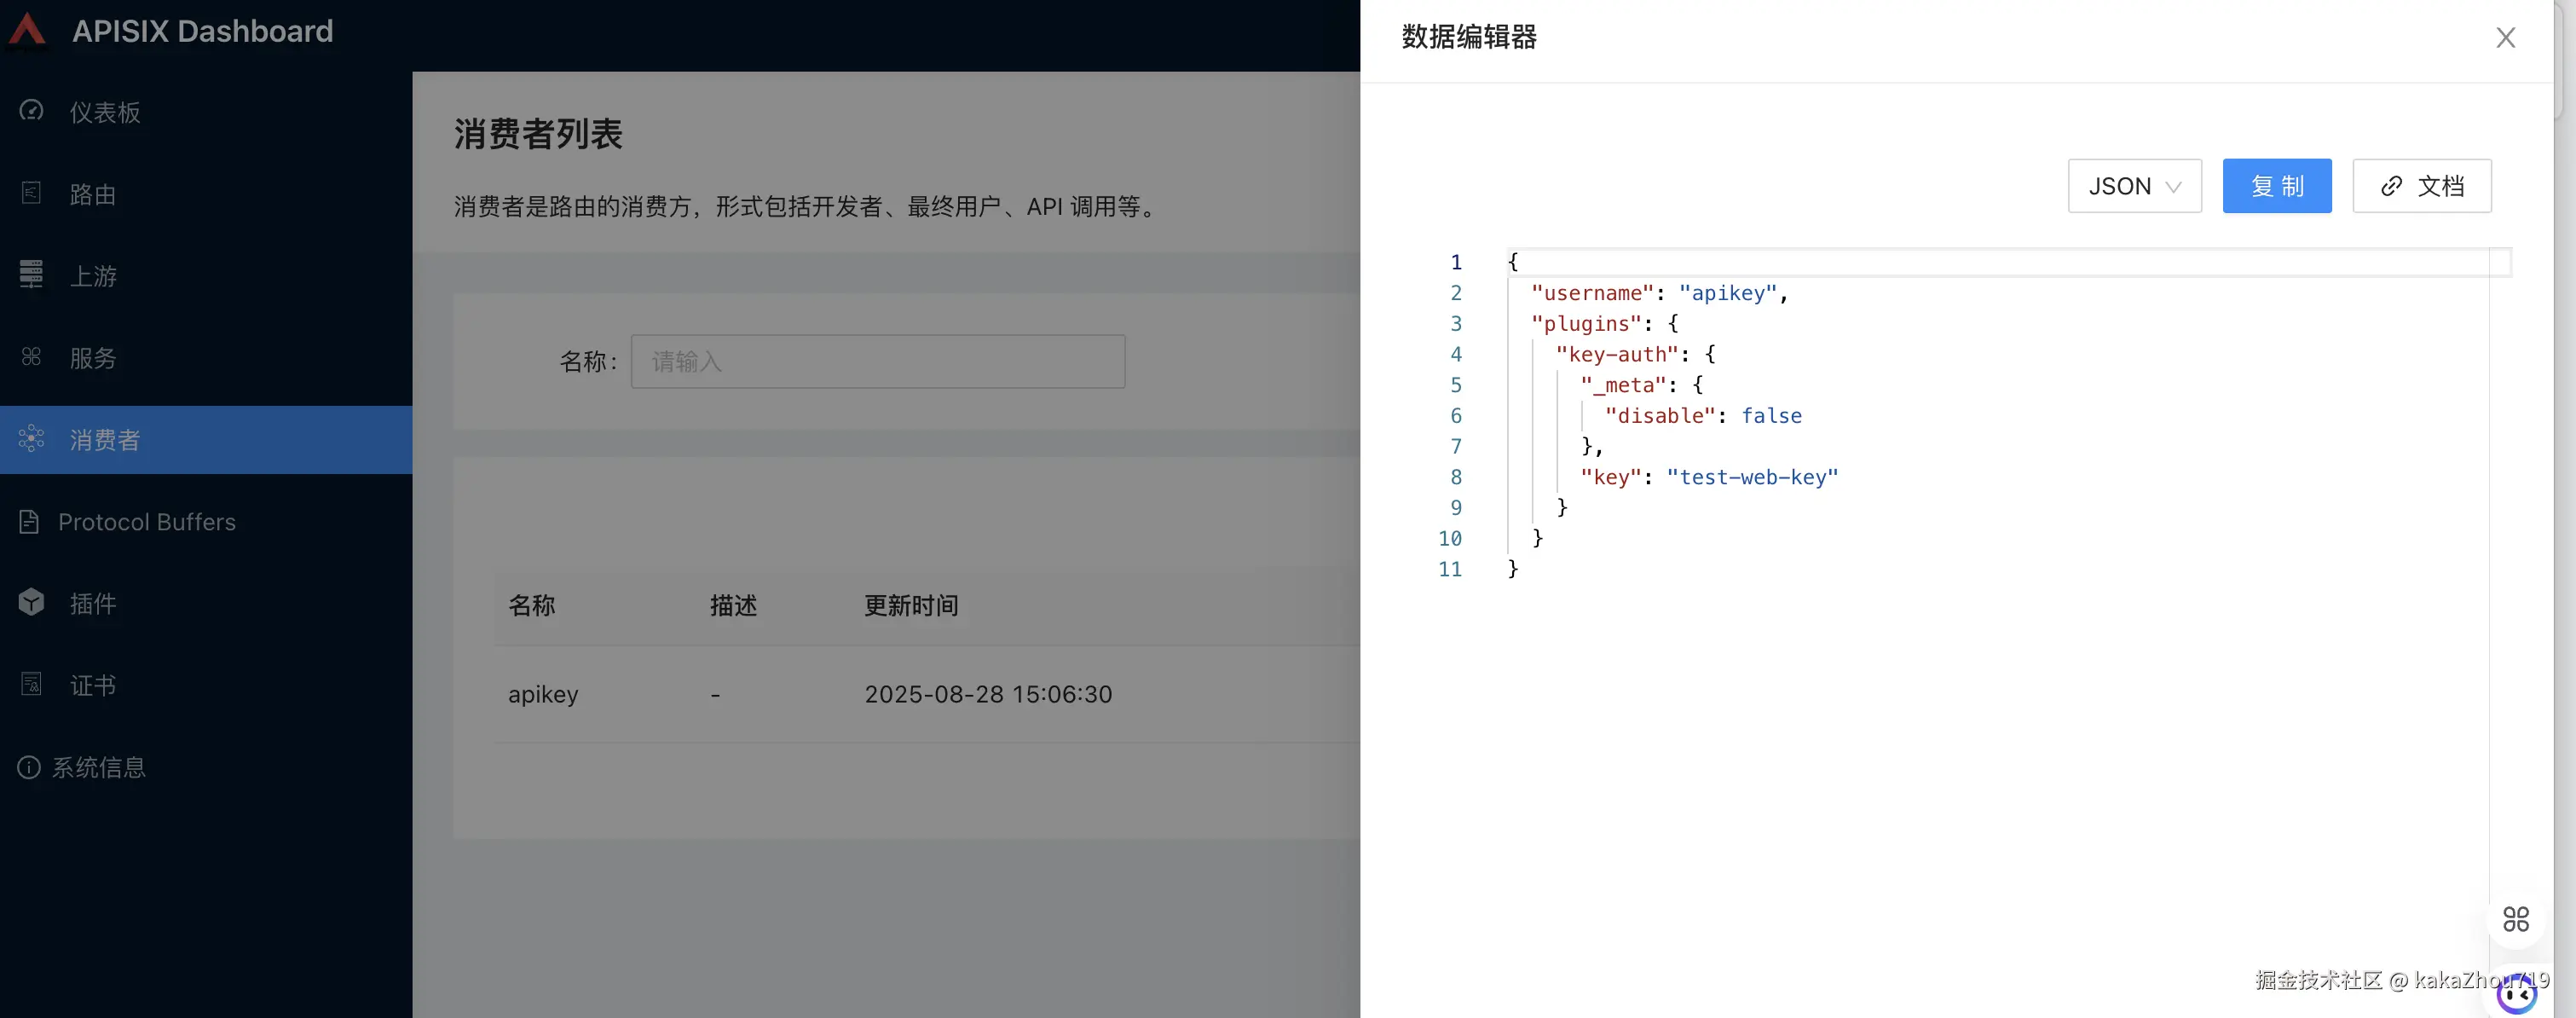Viewport: 2576px width, 1018px height.
Task: Open the 插件 menu item
Action: pos(206,604)
